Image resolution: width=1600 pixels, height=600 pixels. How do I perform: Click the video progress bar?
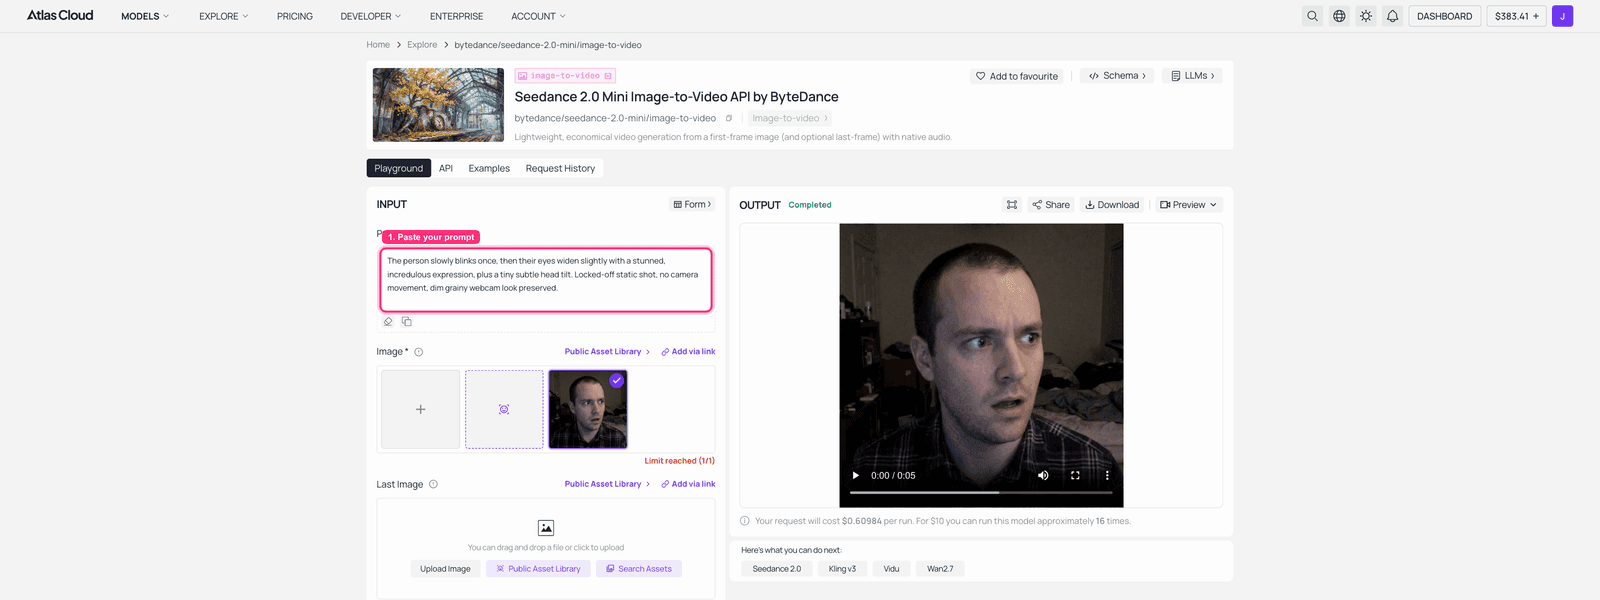(x=981, y=492)
